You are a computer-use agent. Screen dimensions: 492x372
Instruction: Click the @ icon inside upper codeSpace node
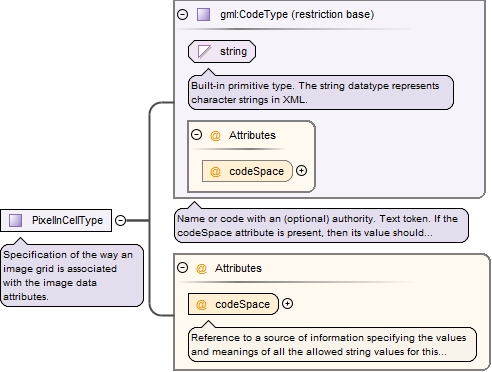click(215, 171)
